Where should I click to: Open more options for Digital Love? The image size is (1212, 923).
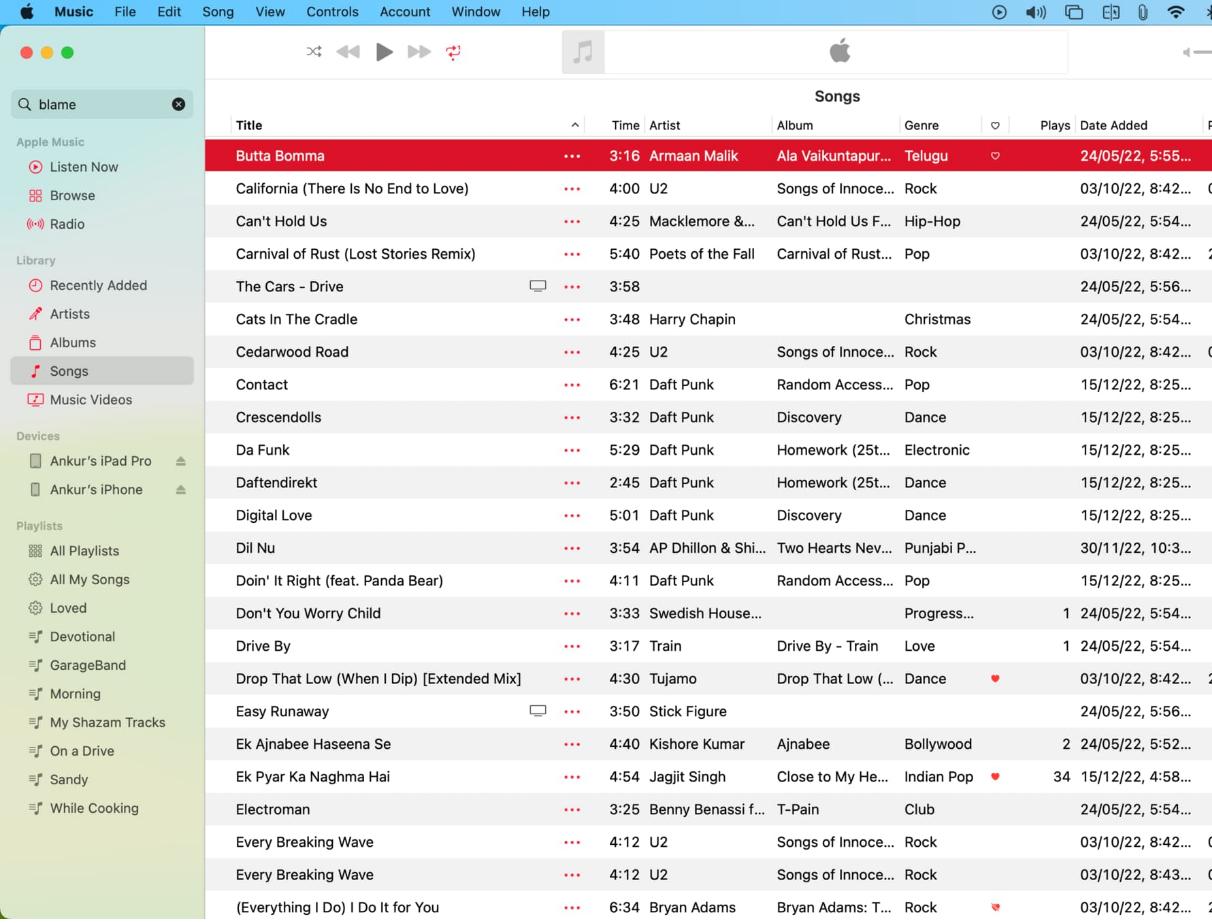click(x=572, y=516)
